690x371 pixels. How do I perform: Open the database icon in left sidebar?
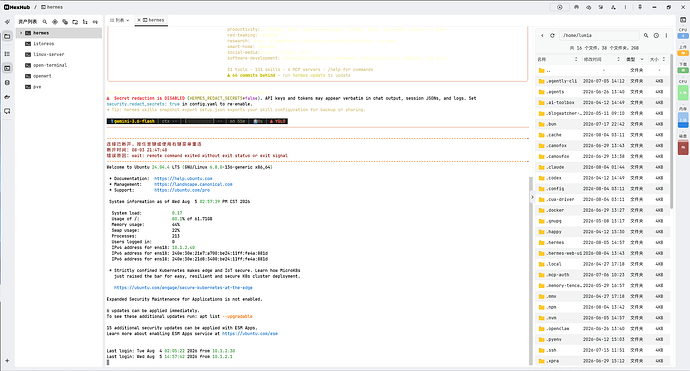[x=7, y=83]
